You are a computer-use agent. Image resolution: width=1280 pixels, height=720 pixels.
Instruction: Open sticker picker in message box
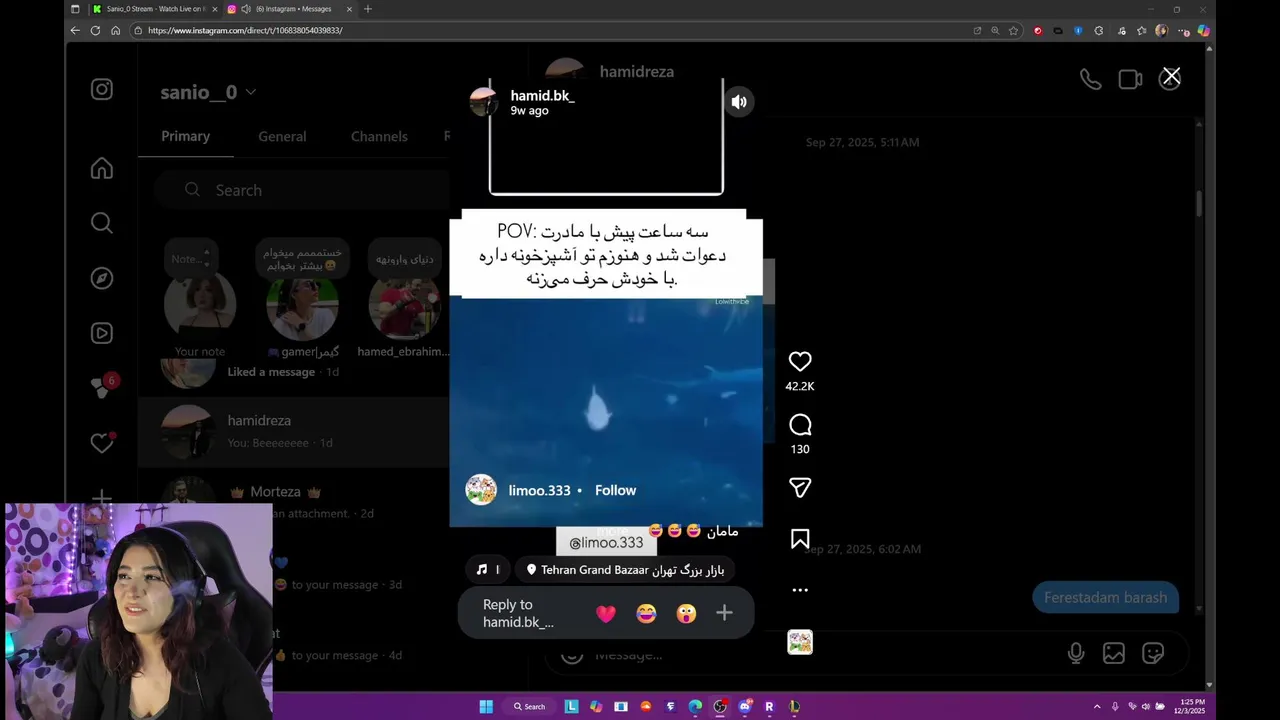coord(1153,654)
